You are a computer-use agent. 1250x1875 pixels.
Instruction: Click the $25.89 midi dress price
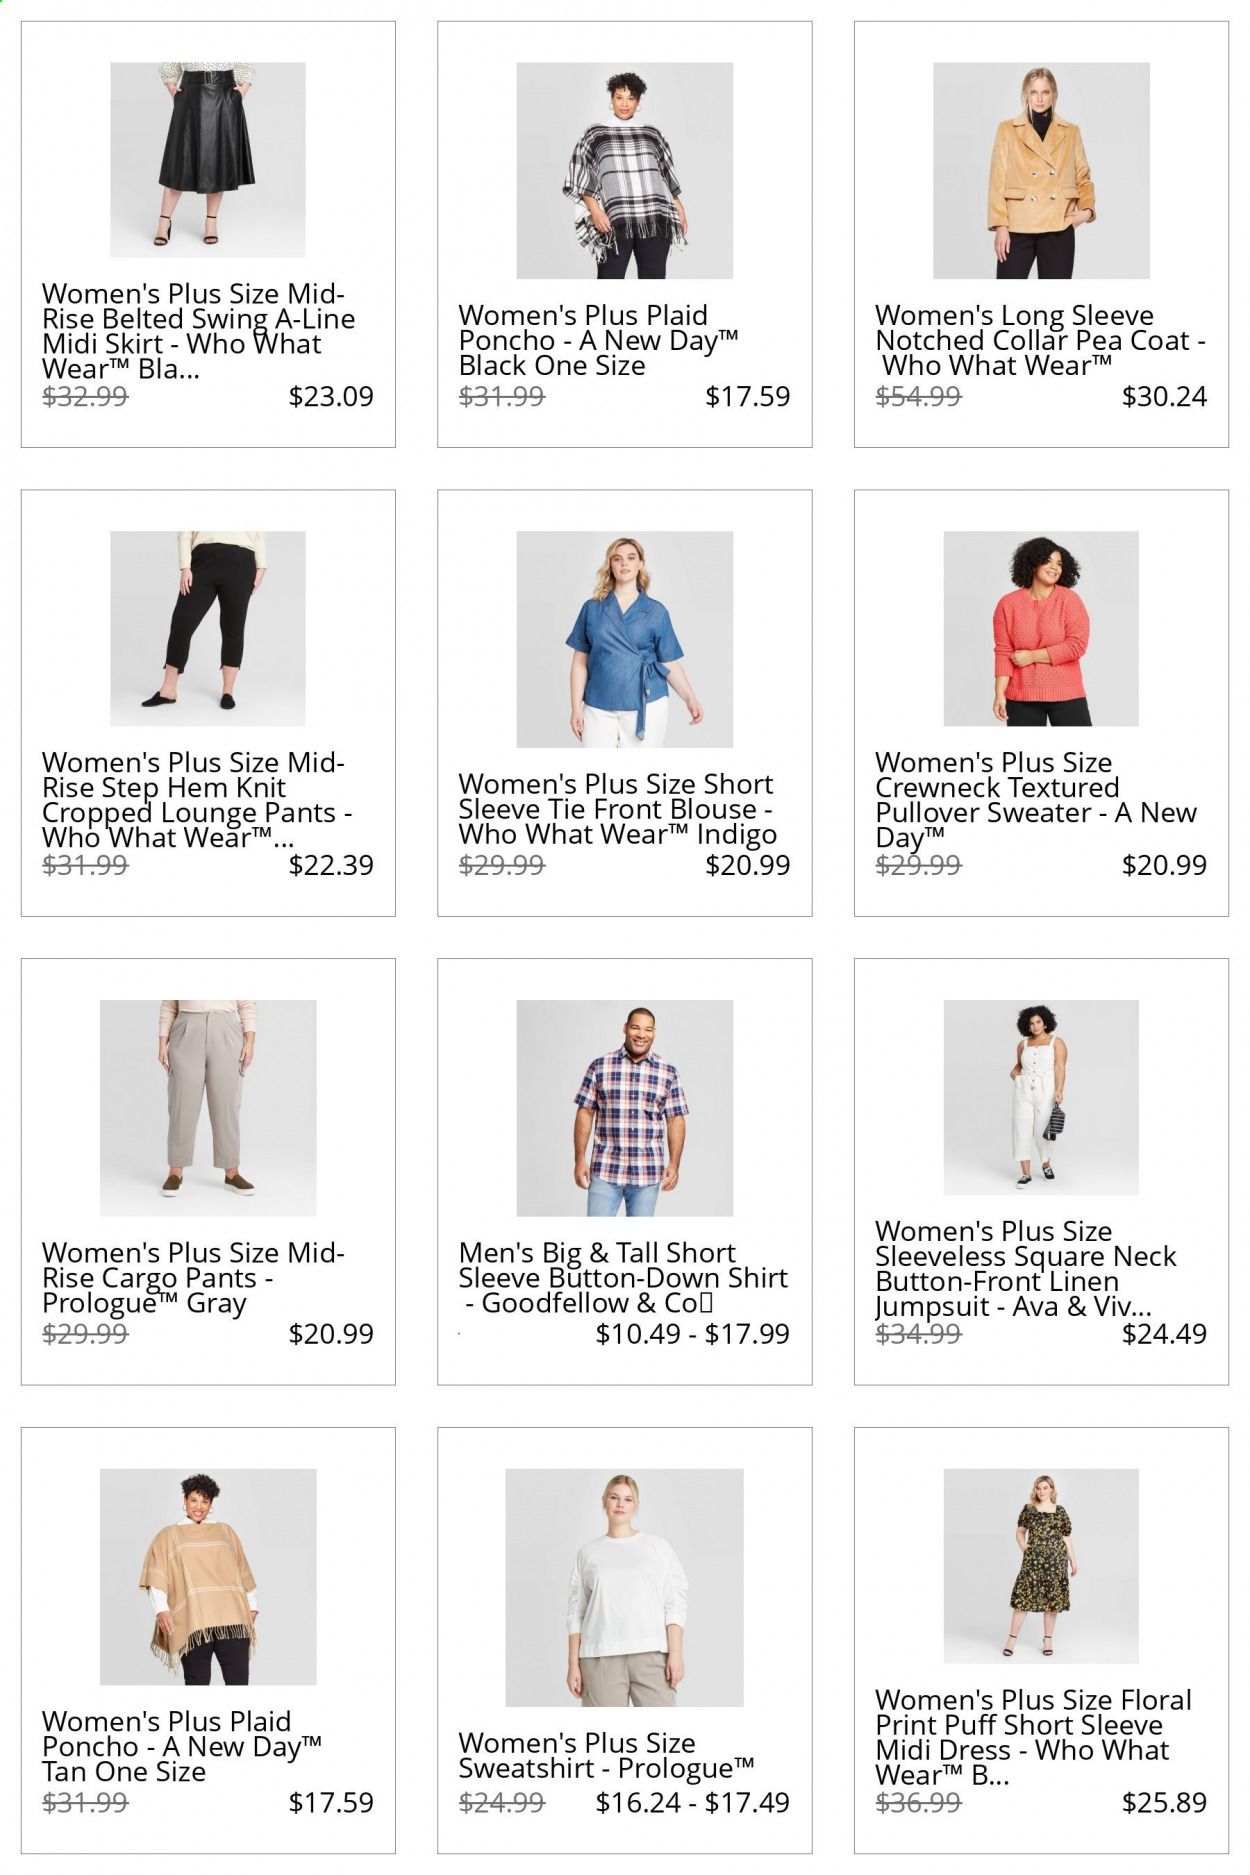(x=1164, y=1803)
